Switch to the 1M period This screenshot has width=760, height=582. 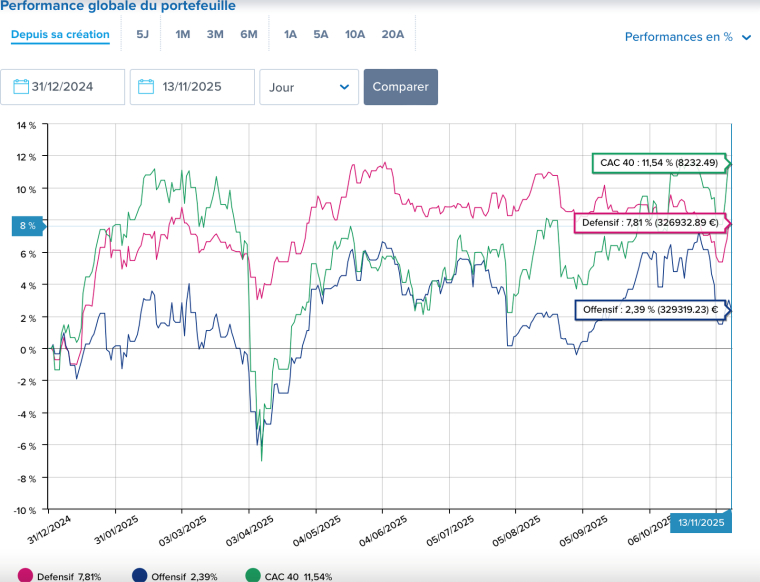tap(183, 34)
